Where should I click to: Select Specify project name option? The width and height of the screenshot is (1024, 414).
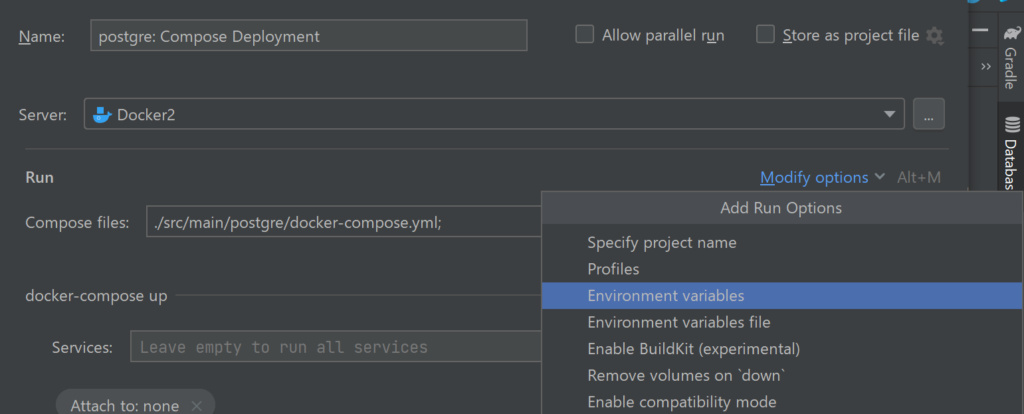(x=662, y=242)
